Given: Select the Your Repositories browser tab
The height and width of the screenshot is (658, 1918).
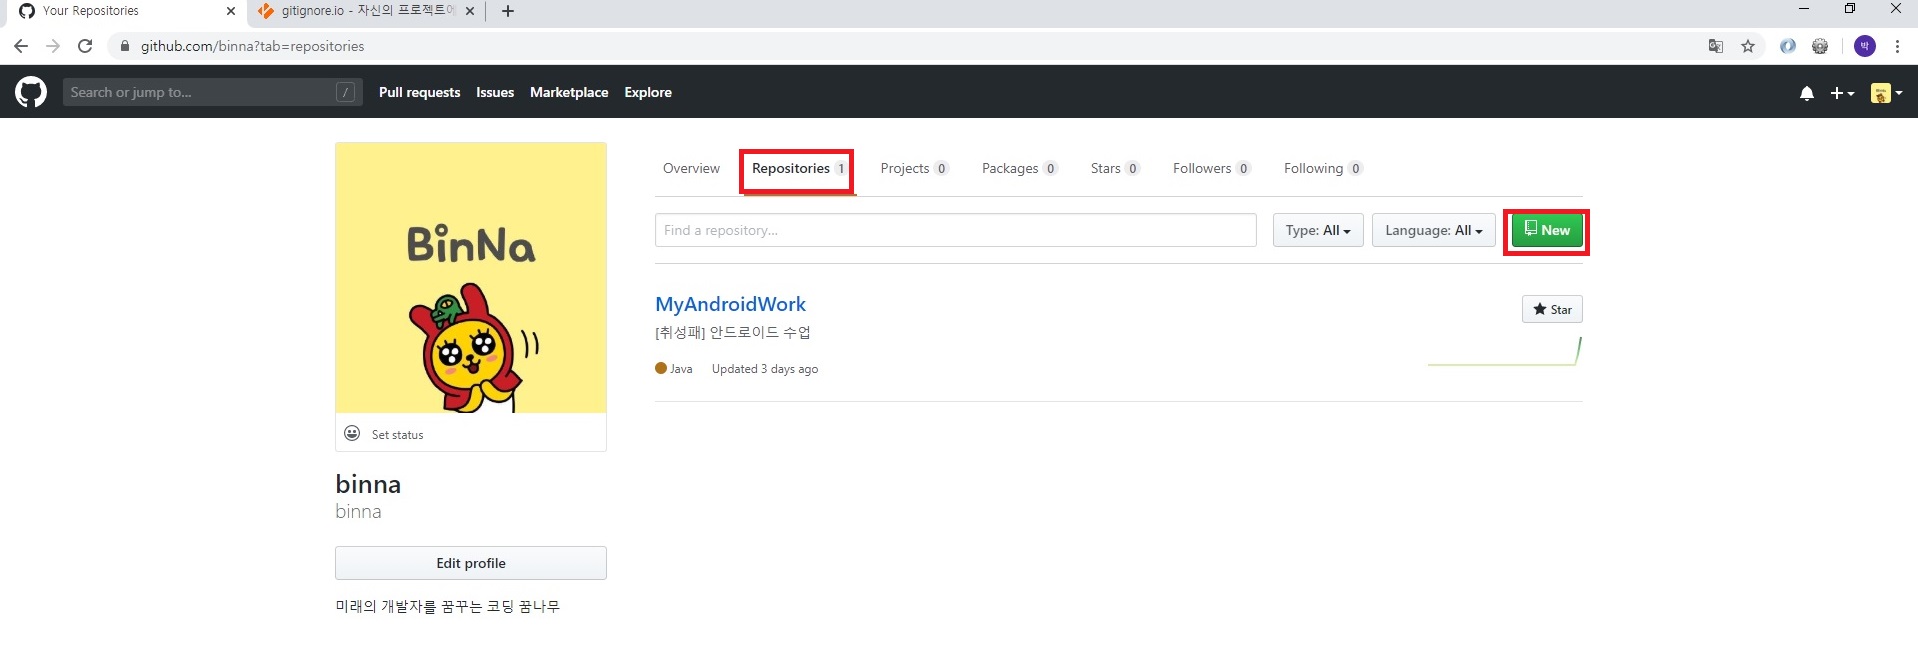Looking at the screenshot, I should click(126, 11).
